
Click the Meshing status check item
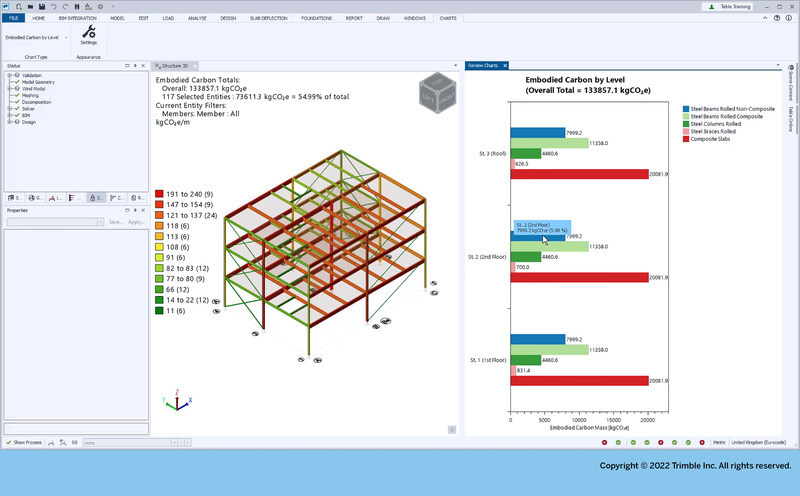coord(30,95)
